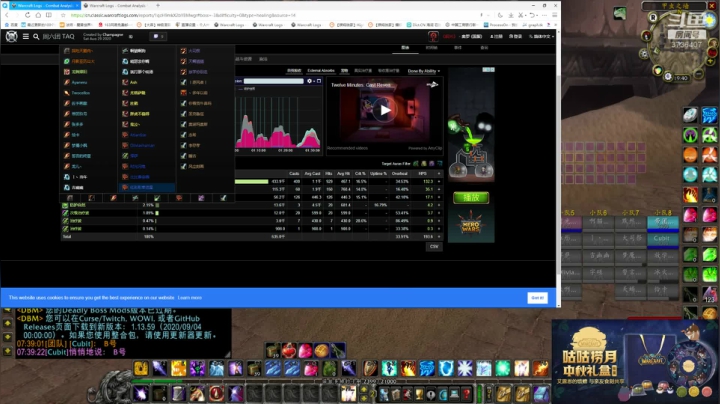
Task: Choose player Ash from the list
Action: (134, 82)
